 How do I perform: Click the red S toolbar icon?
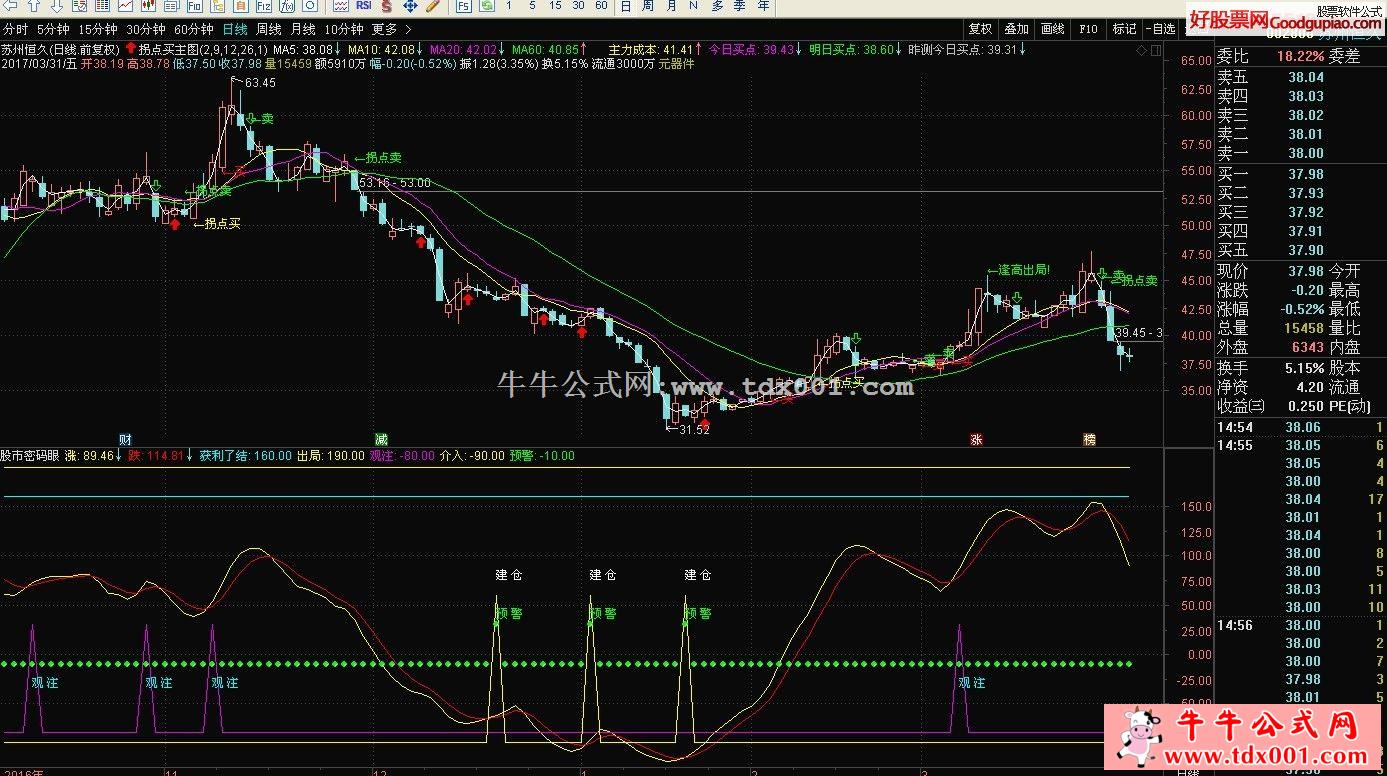coord(386,6)
